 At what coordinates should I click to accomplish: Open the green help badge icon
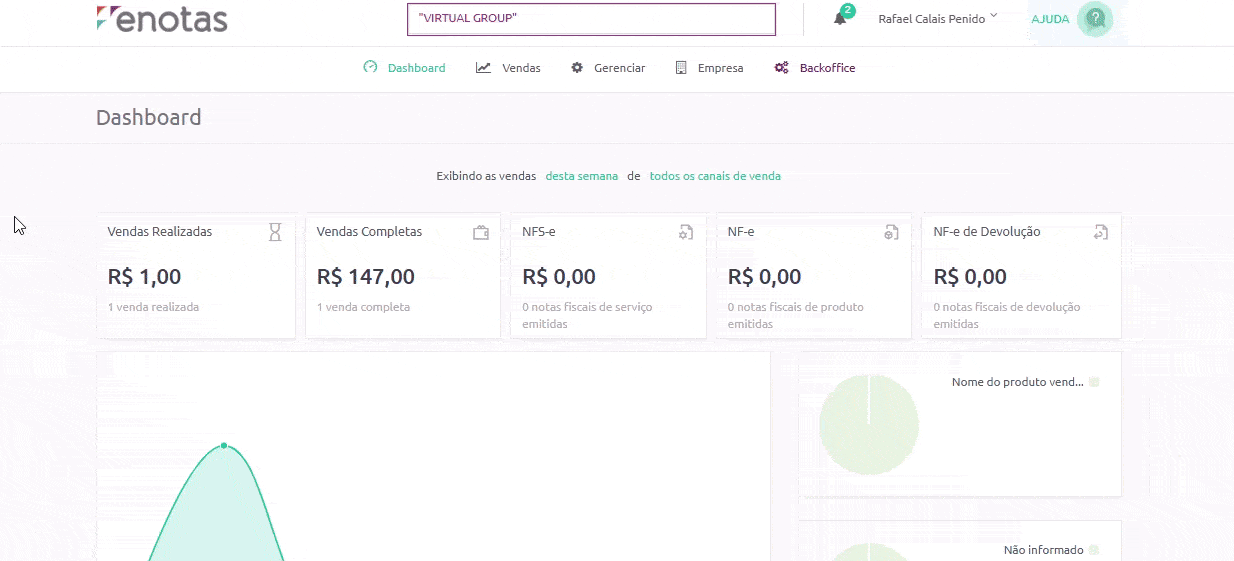coord(1096,19)
